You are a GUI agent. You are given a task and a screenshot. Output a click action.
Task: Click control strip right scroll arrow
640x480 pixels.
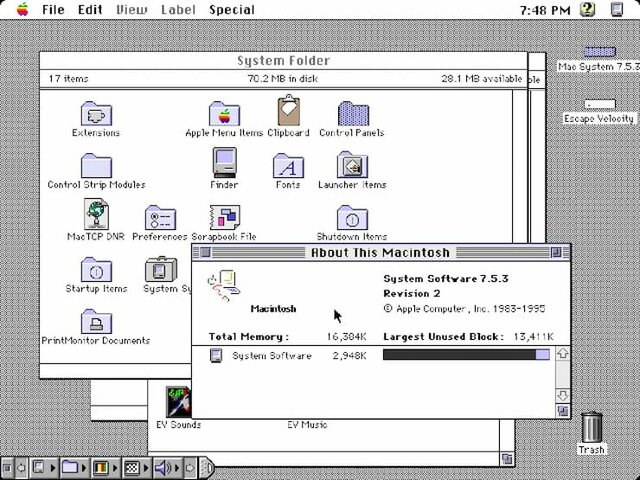click(190, 467)
